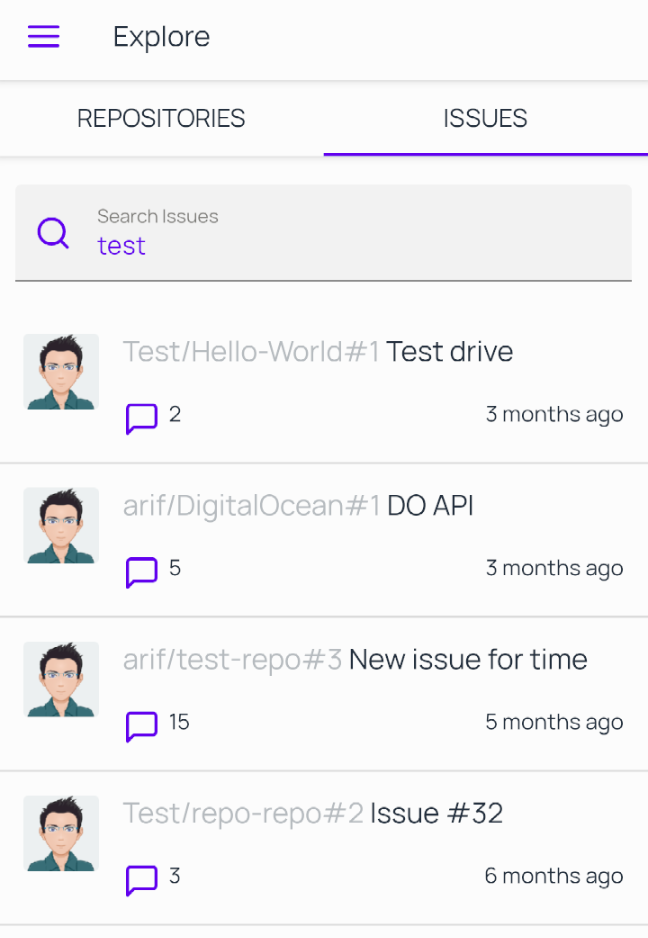The width and height of the screenshot is (648, 938).
Task: Click the magnifier search icon
Action: coord(53,233)
